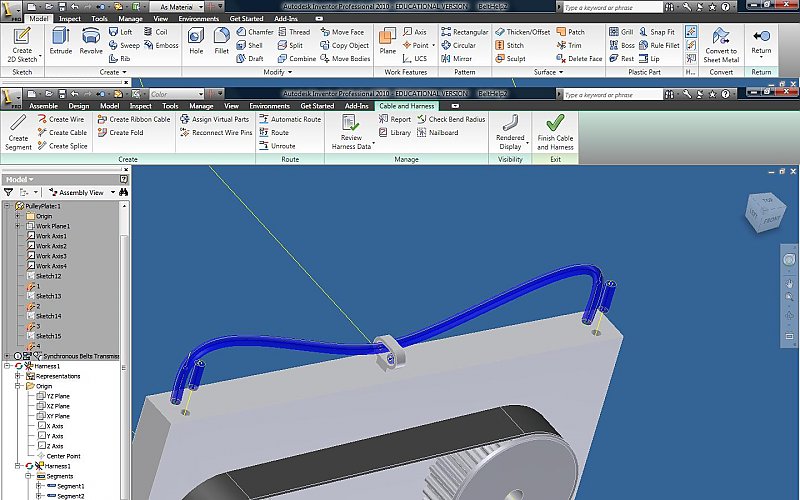The image size is (800, 500).
Task: Collapse the Harness1 Origin folder
Action: coord(17,386)
